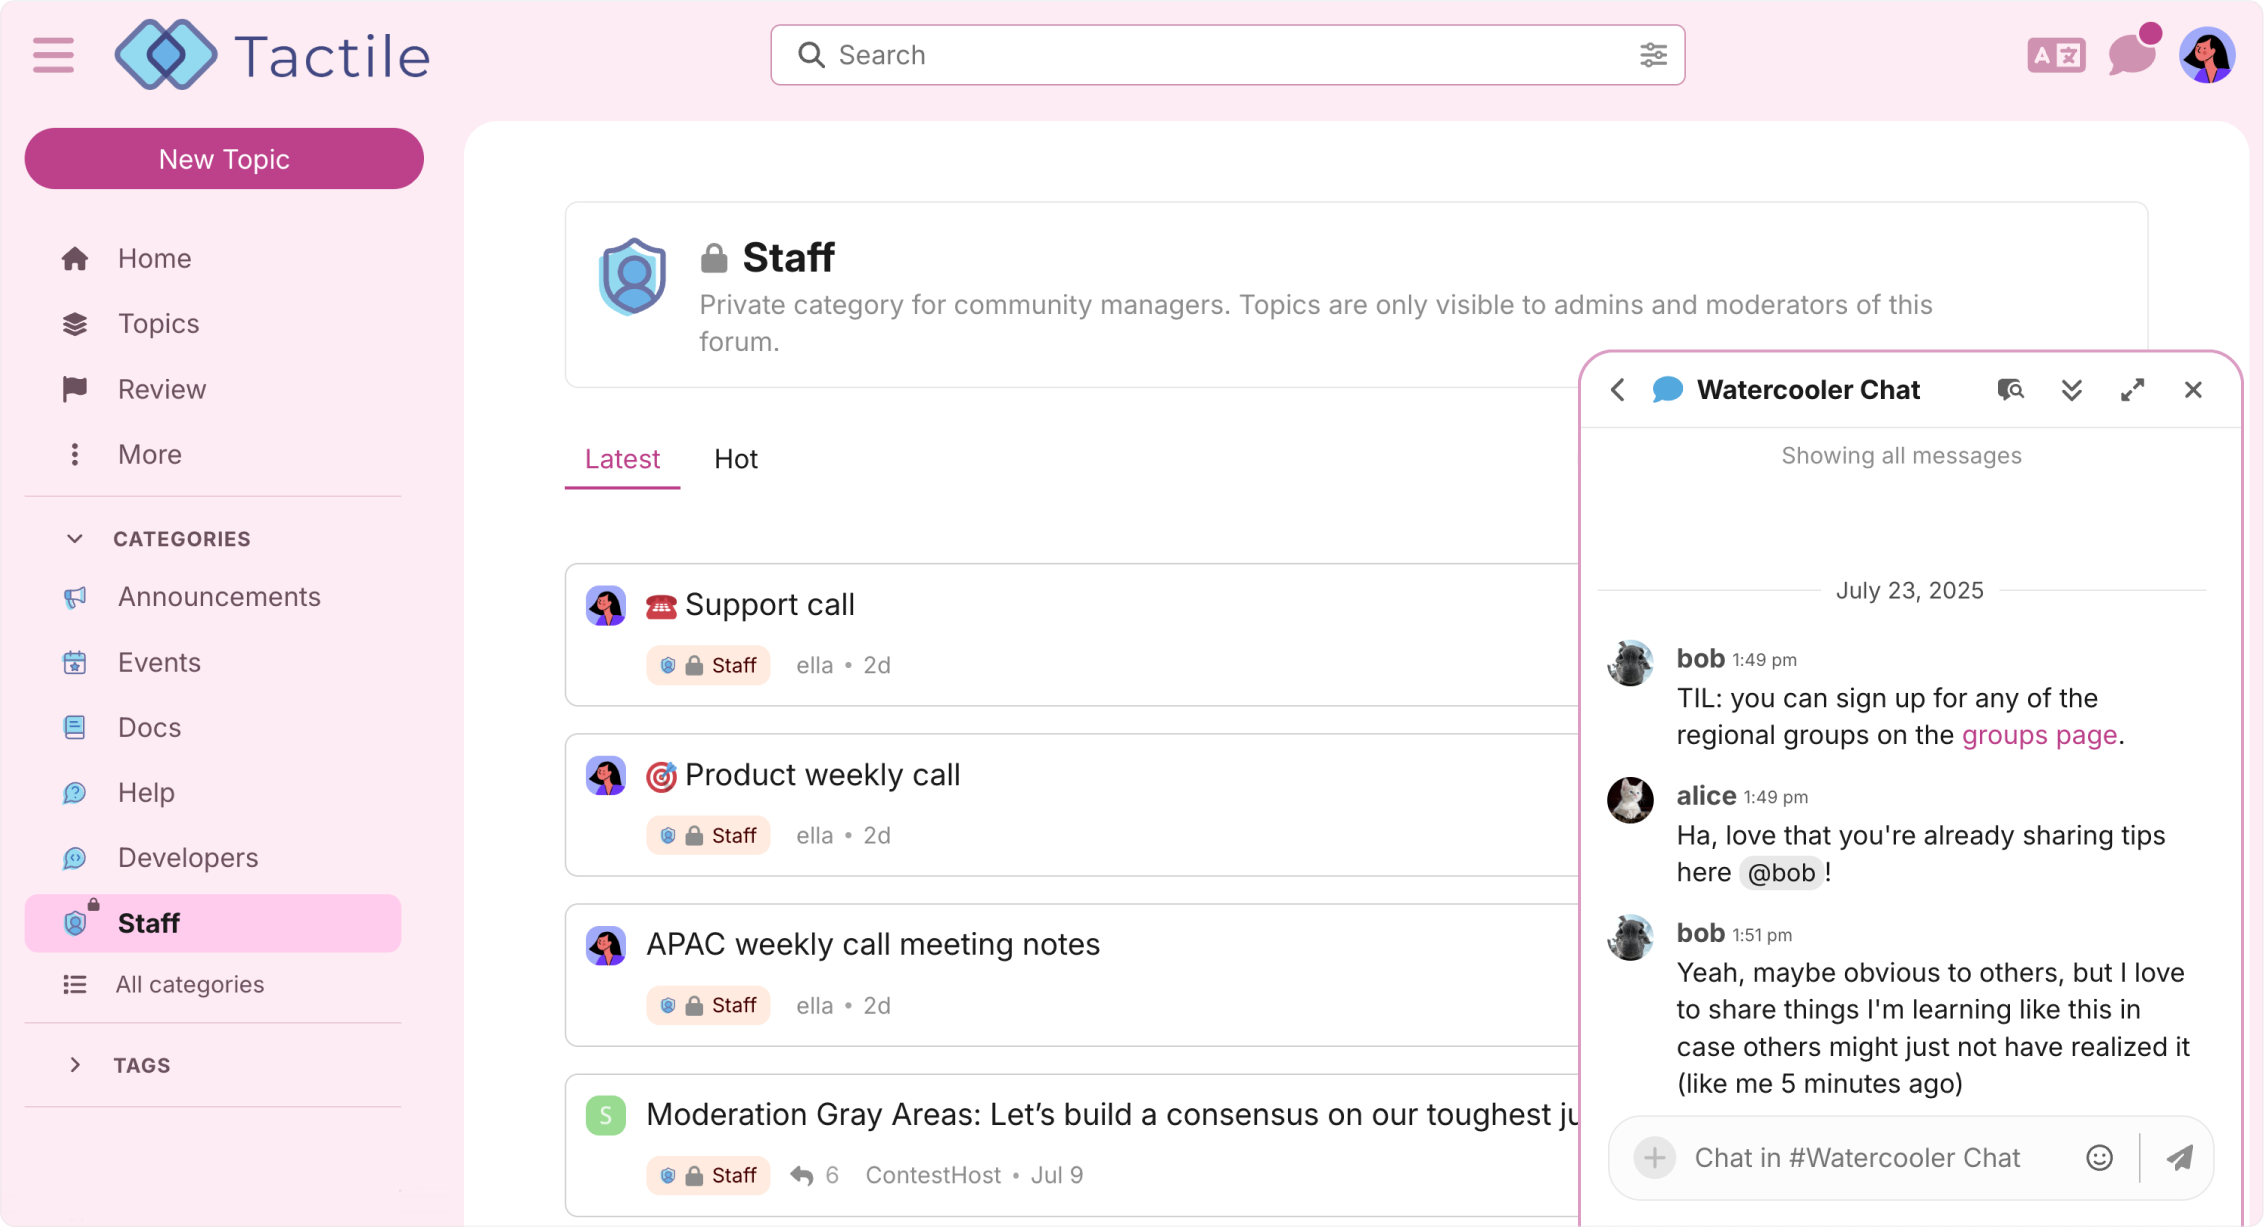Open your profile avatar picture

click(2207, 55)
